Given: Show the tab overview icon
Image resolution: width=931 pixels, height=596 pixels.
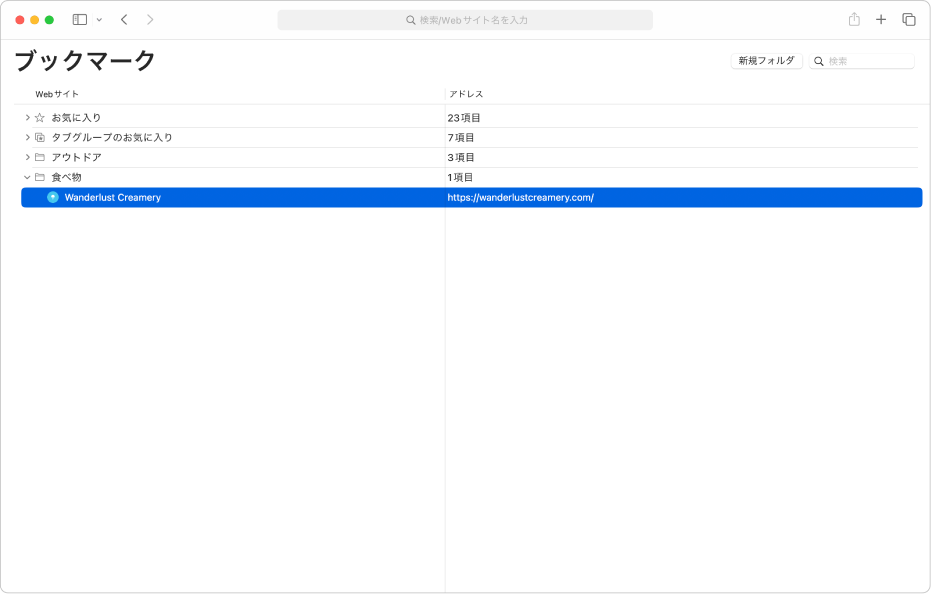Looking at the screenshot, I should pyautogui.click(x=908, y=20).
